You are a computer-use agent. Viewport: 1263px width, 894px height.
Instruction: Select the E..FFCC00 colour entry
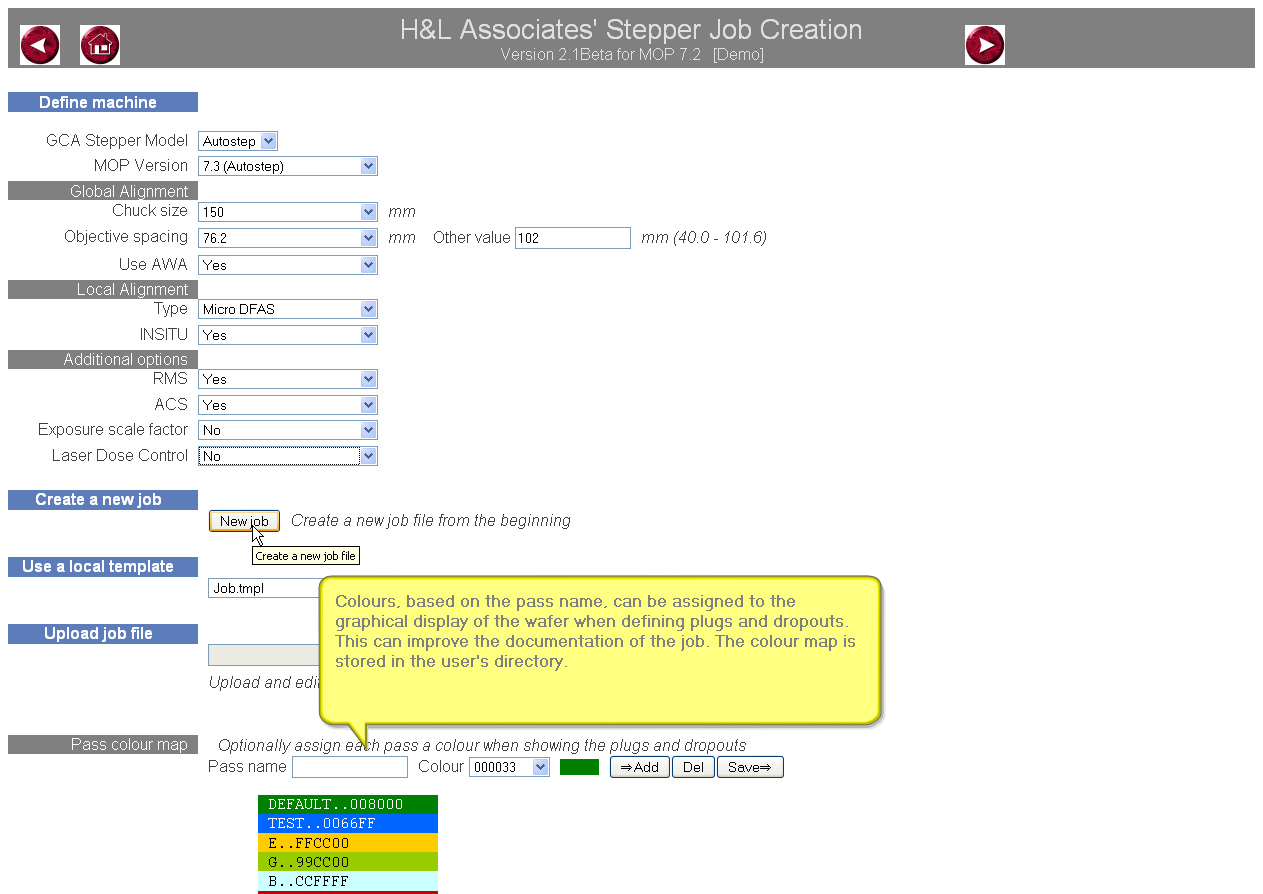click(x=348, y=843)
